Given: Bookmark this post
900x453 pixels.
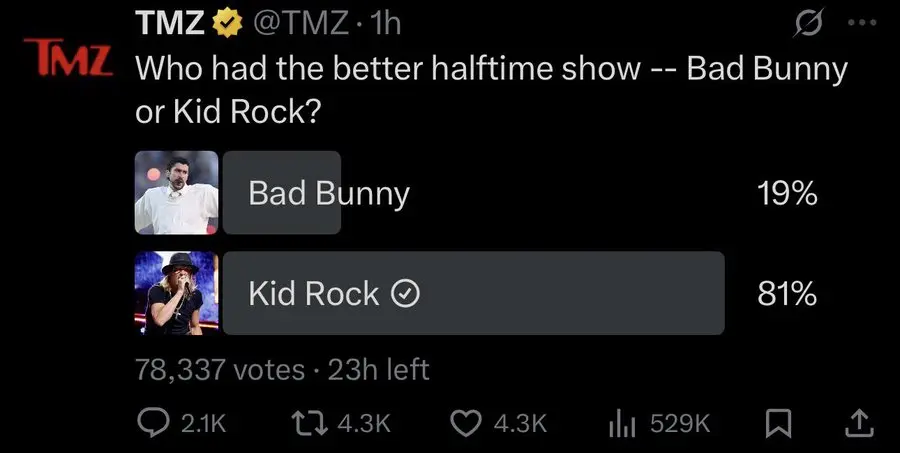Looking at the screenshot, I should [778, 423].
